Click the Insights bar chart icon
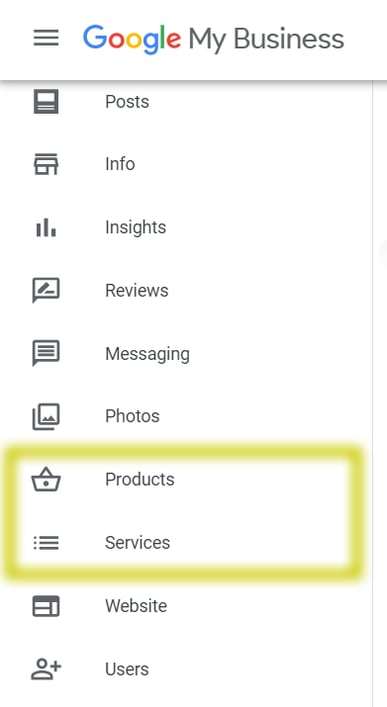 point(46,227)
